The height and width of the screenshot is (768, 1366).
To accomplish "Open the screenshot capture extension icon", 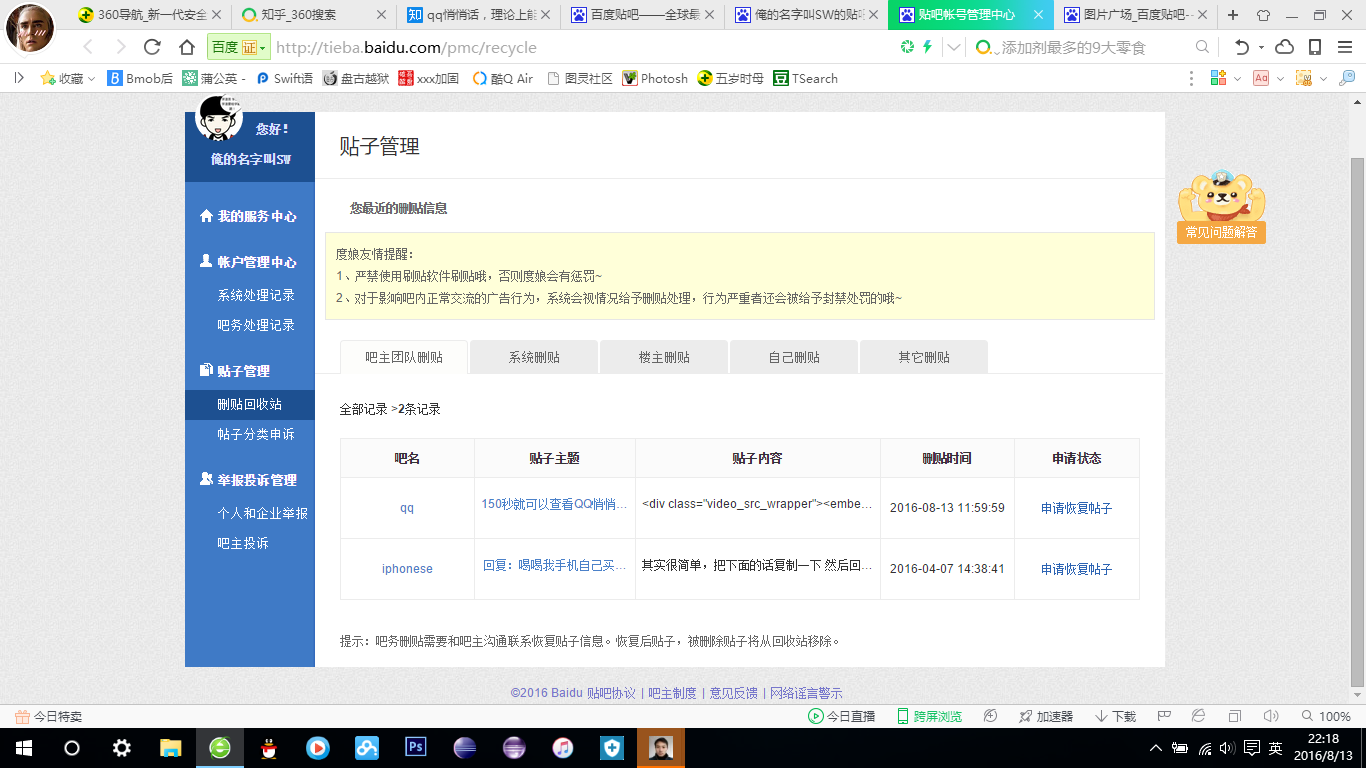I will point(1302,78).
